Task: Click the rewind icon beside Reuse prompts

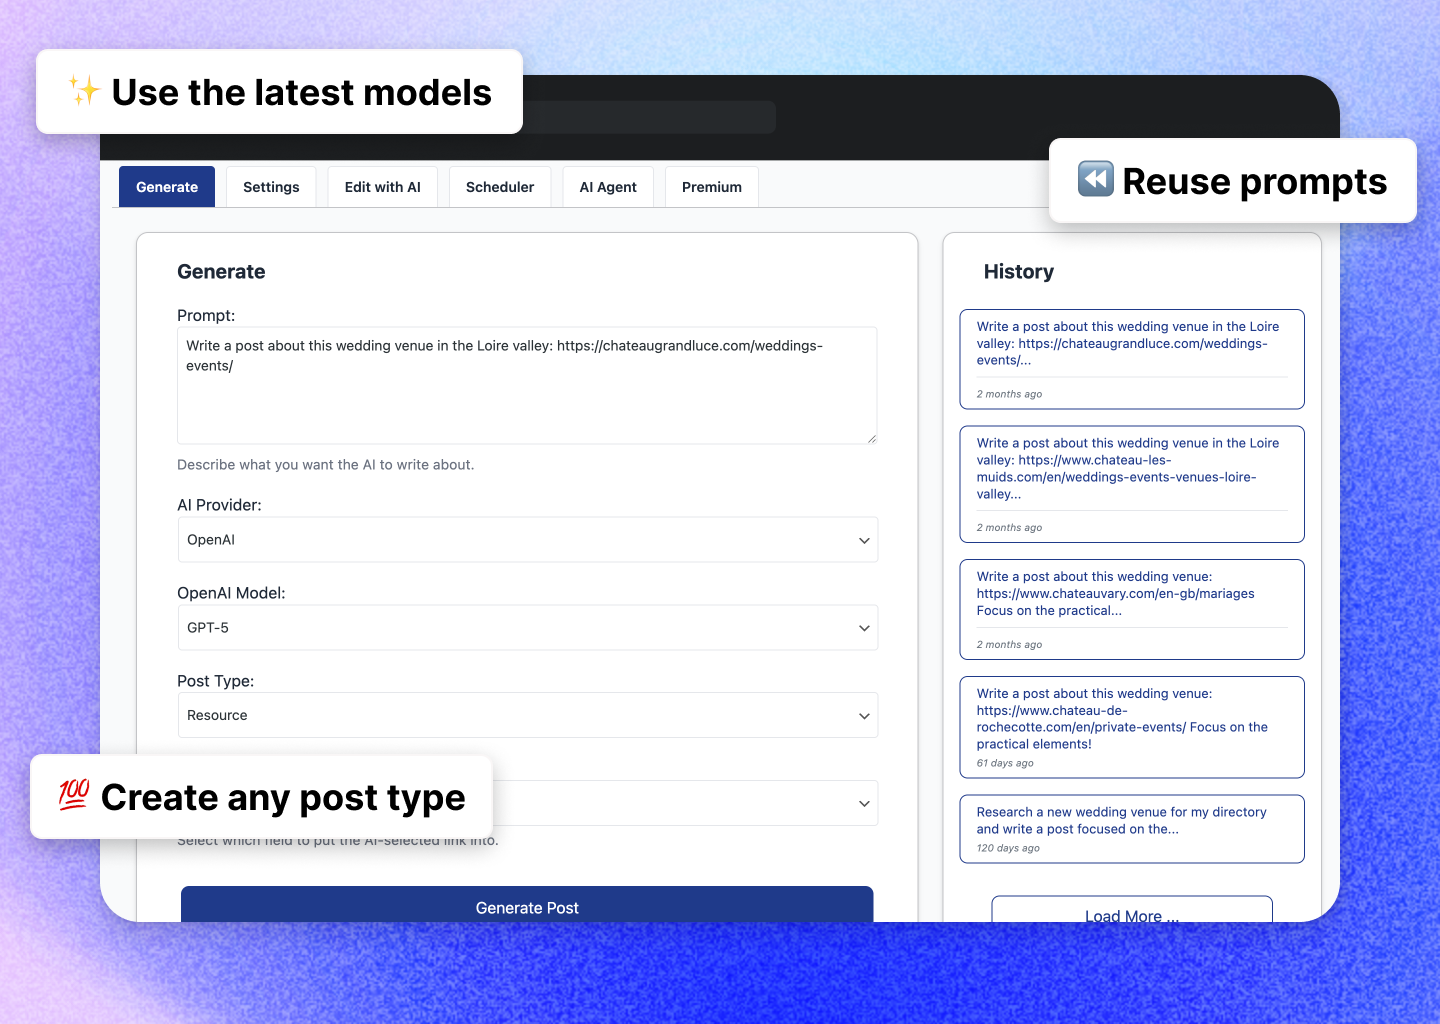Action: (x=1095, y=179)
